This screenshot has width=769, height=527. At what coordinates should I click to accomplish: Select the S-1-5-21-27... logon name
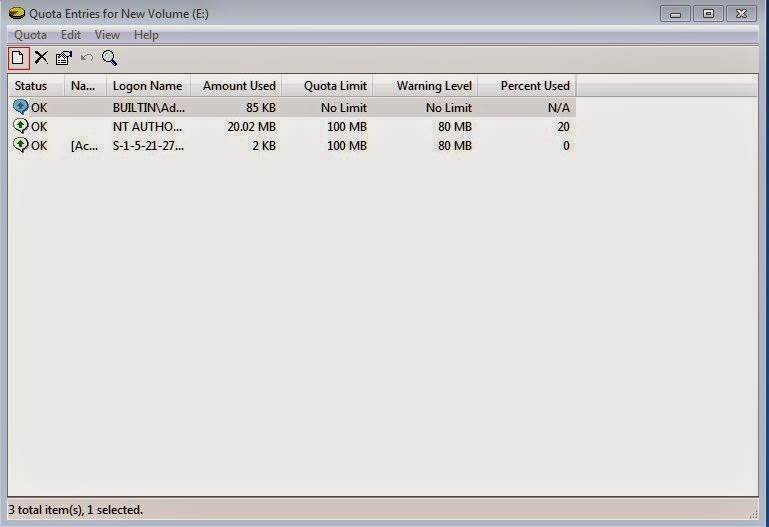click(x=148, y=146)
